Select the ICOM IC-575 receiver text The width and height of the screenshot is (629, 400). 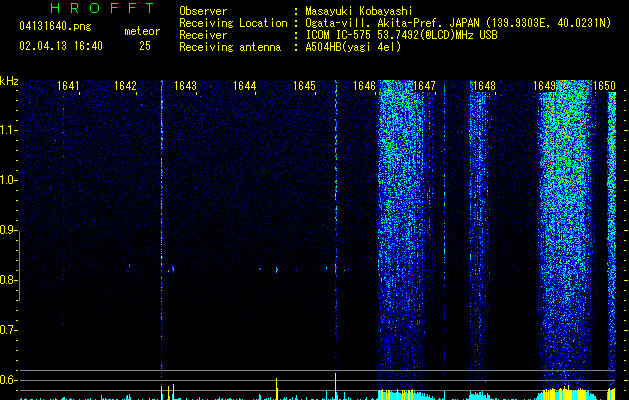pyautogui.click(x=401, y=35)
